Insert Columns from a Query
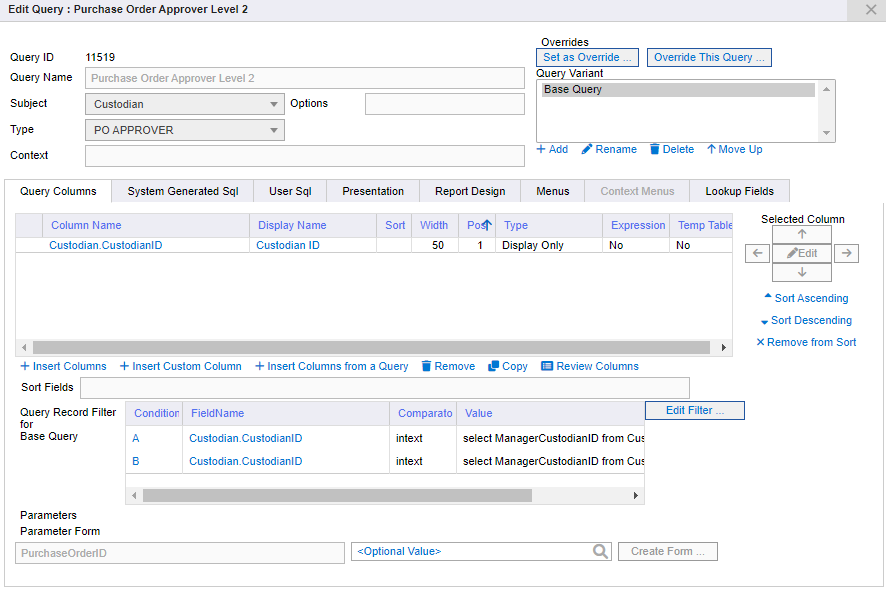This screenshot has width=886, height=592. pos(332,366)
